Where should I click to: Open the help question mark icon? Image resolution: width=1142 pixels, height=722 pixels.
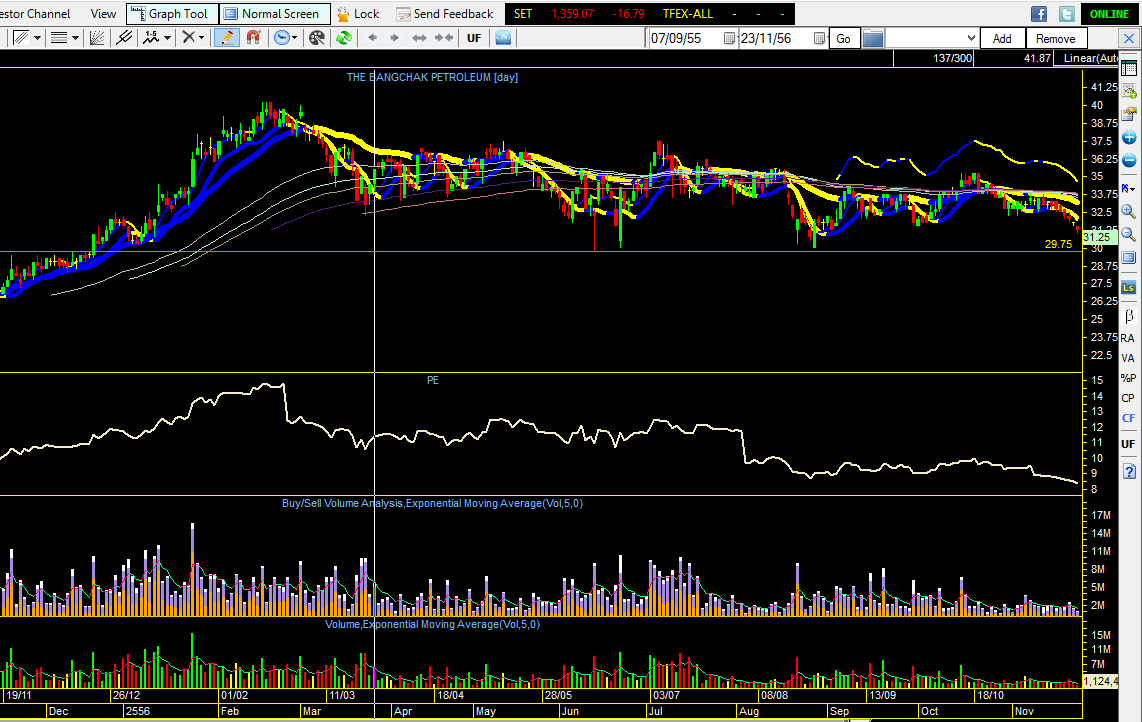point(1129,471)
